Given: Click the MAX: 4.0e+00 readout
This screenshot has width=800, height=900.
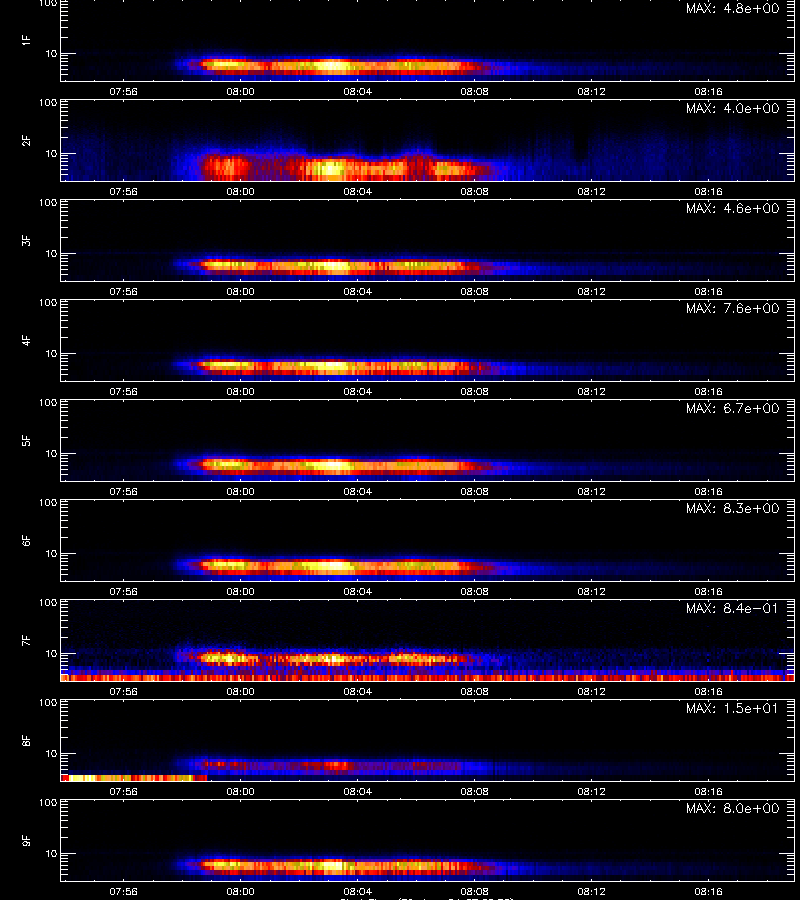Looking at the screenshot, I should point(732,108).
